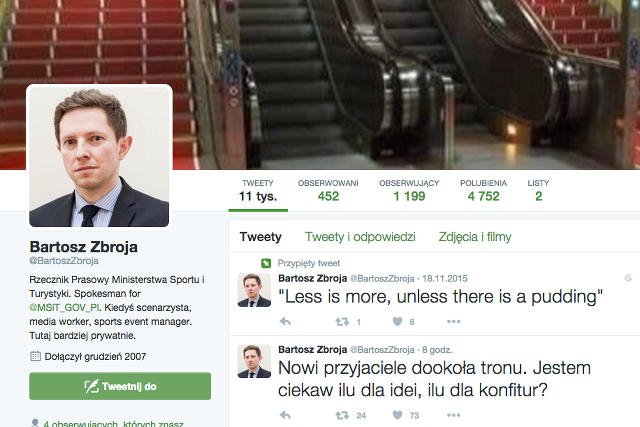Like the pinned pudding tweet
The width and height of the screenshot is (640, 427).
pyautogui.click(x=397, y=322)
